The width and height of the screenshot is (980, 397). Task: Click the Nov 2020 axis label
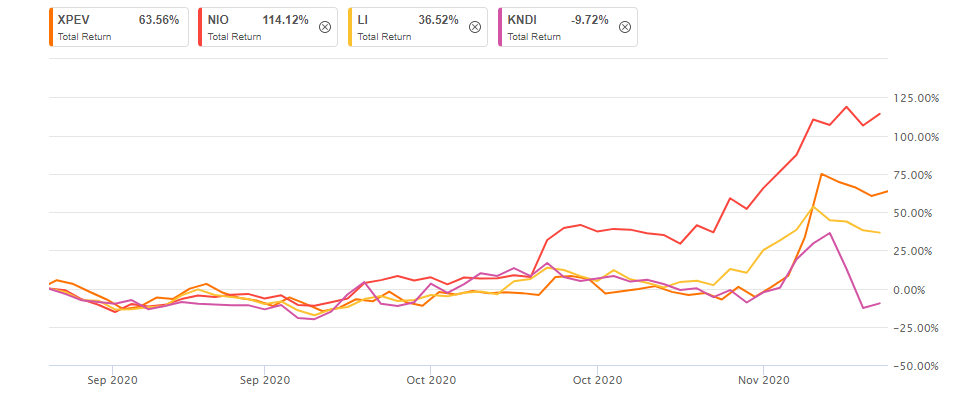pyautogui.click(x=763, y=379)
